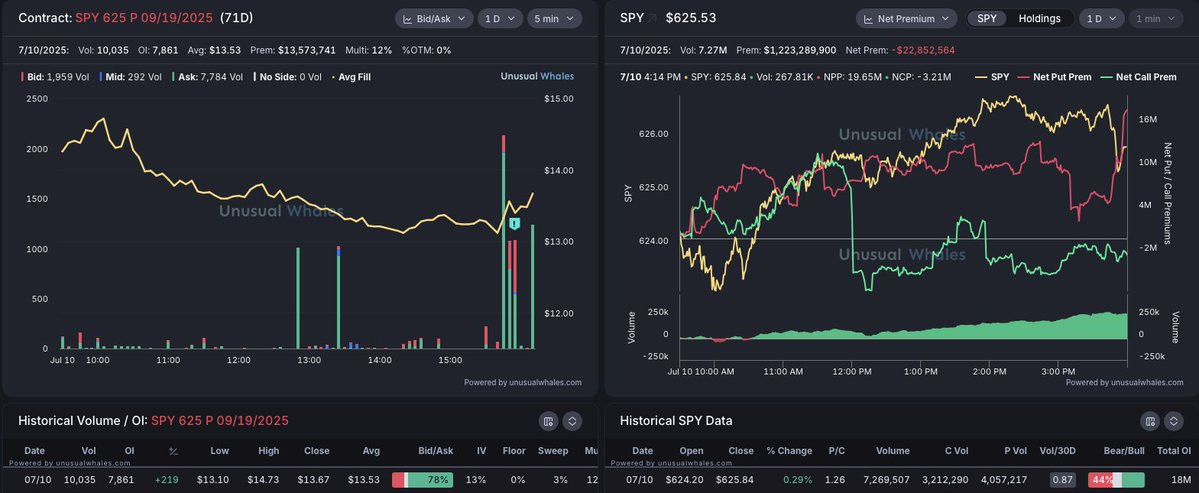The width and height of the screenshot is (1199, 493).
Task: Select the SPY tab
Action: (x=987, y=18)
